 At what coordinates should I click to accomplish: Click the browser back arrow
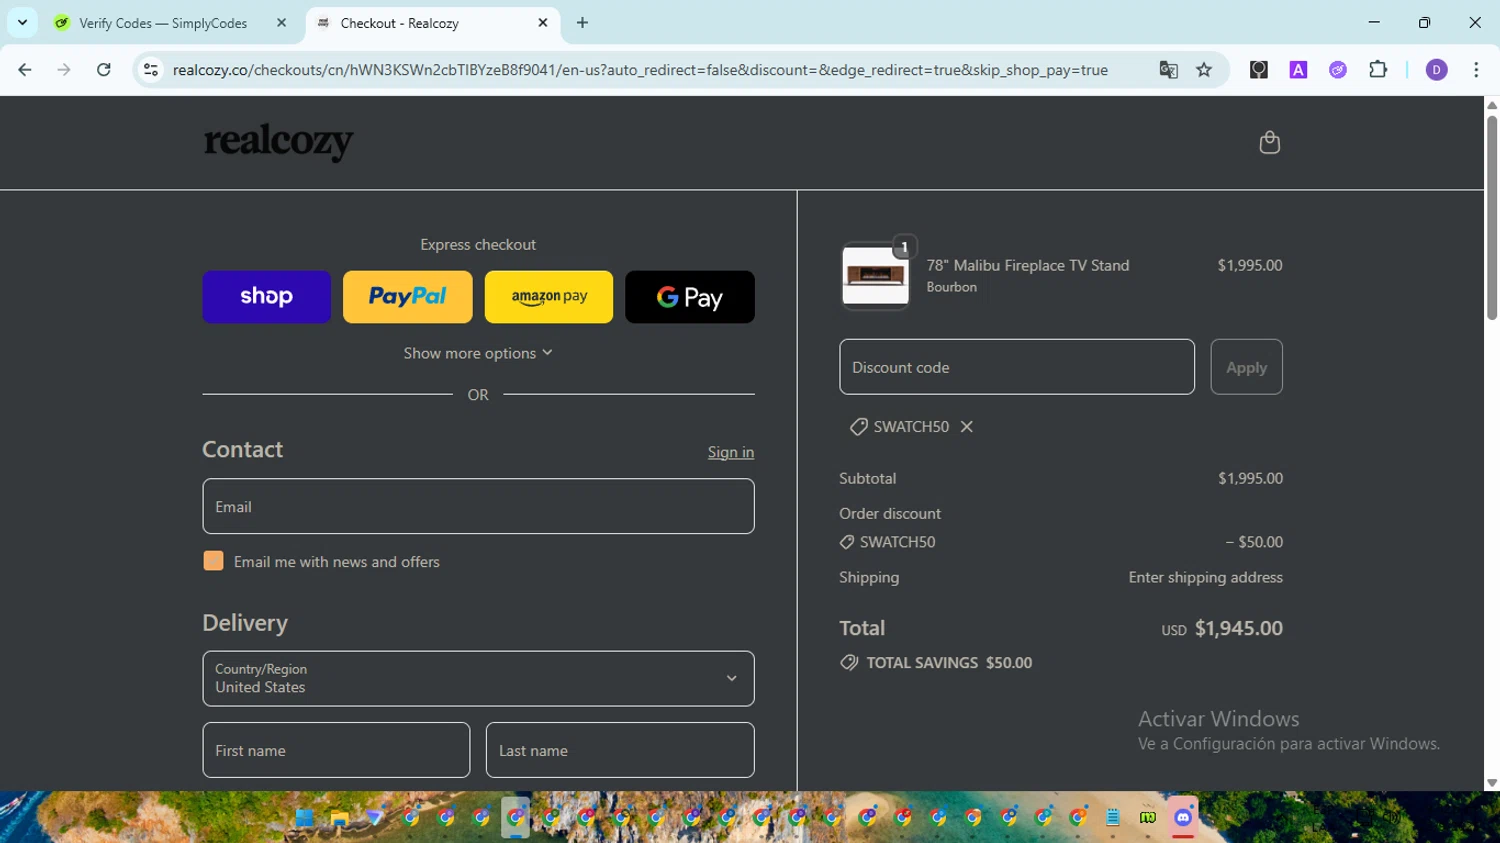coord(25,70)
